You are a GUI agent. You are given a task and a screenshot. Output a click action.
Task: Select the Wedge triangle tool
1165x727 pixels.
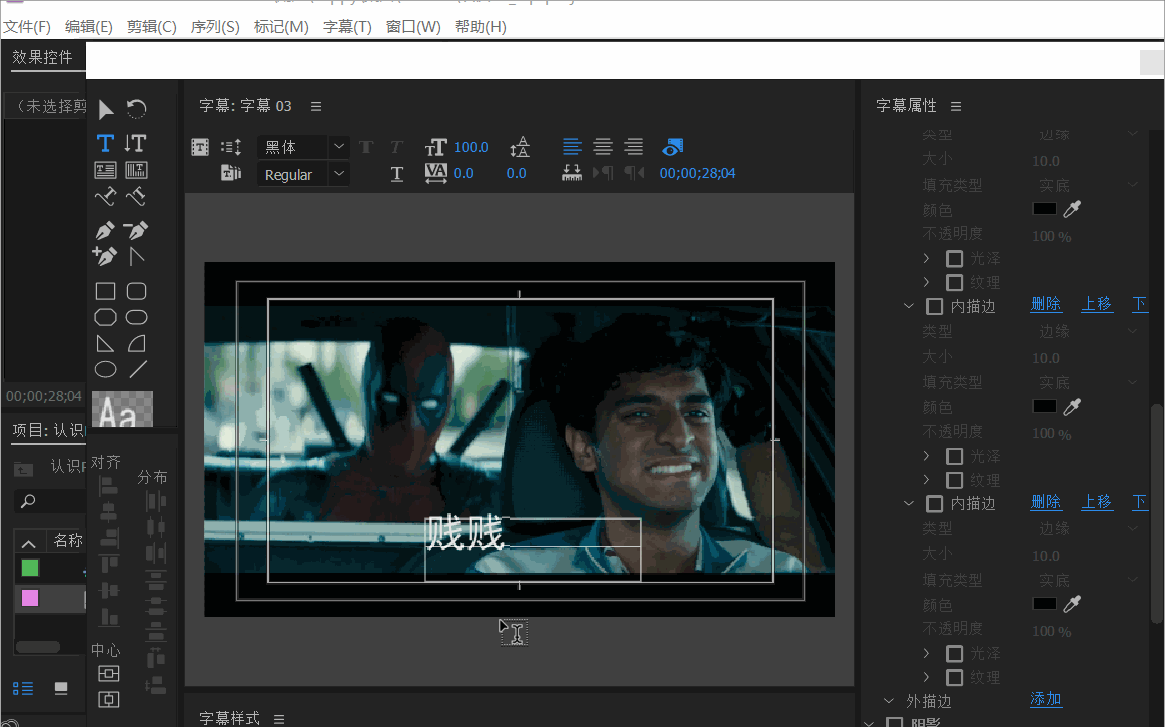[106, 343]
